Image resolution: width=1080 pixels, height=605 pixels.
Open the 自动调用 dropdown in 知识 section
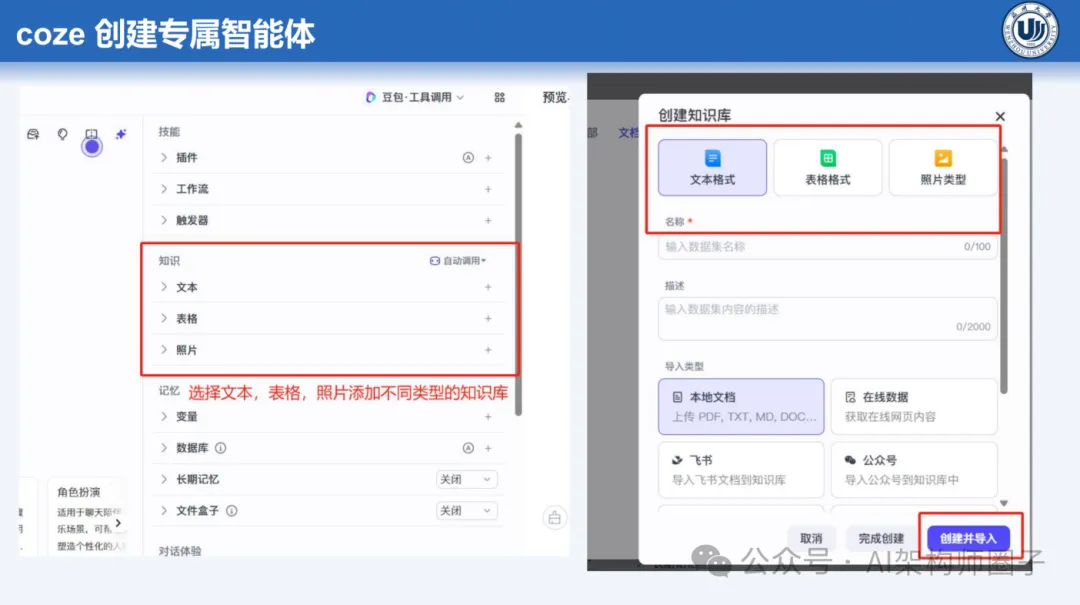[458, 260]
